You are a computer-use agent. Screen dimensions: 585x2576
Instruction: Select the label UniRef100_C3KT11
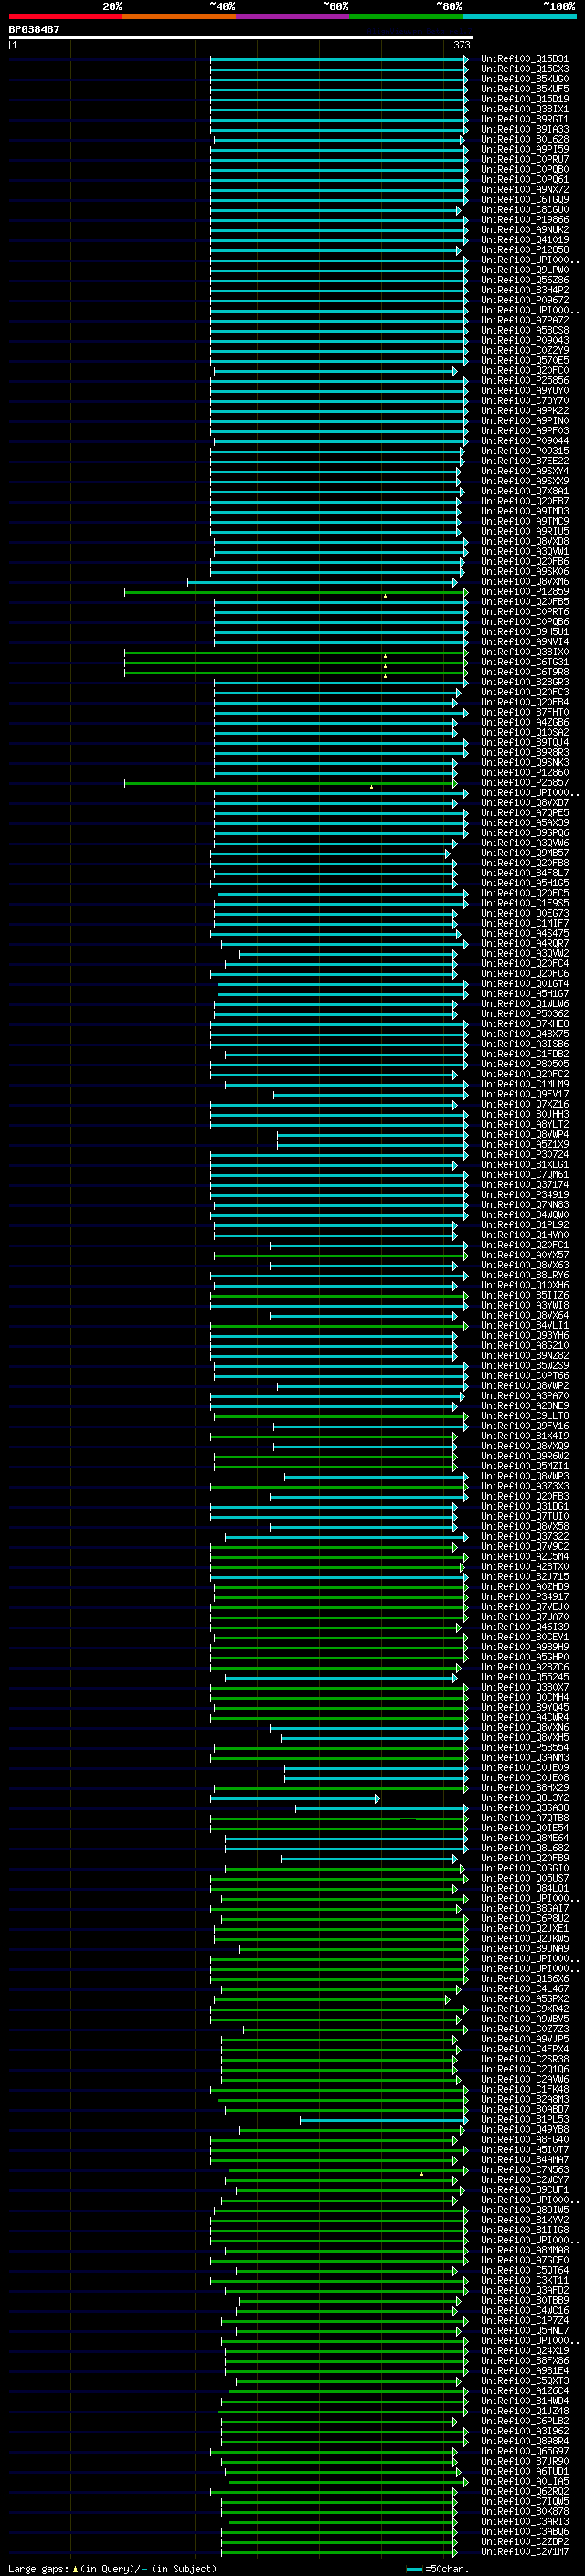coord(525,2280)
